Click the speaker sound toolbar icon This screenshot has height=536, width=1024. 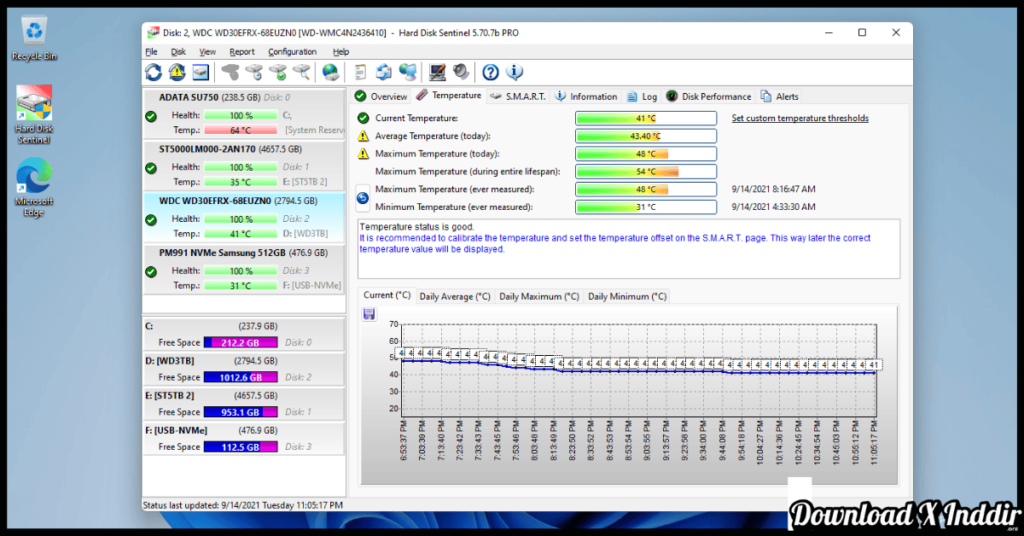click(461, 72)
